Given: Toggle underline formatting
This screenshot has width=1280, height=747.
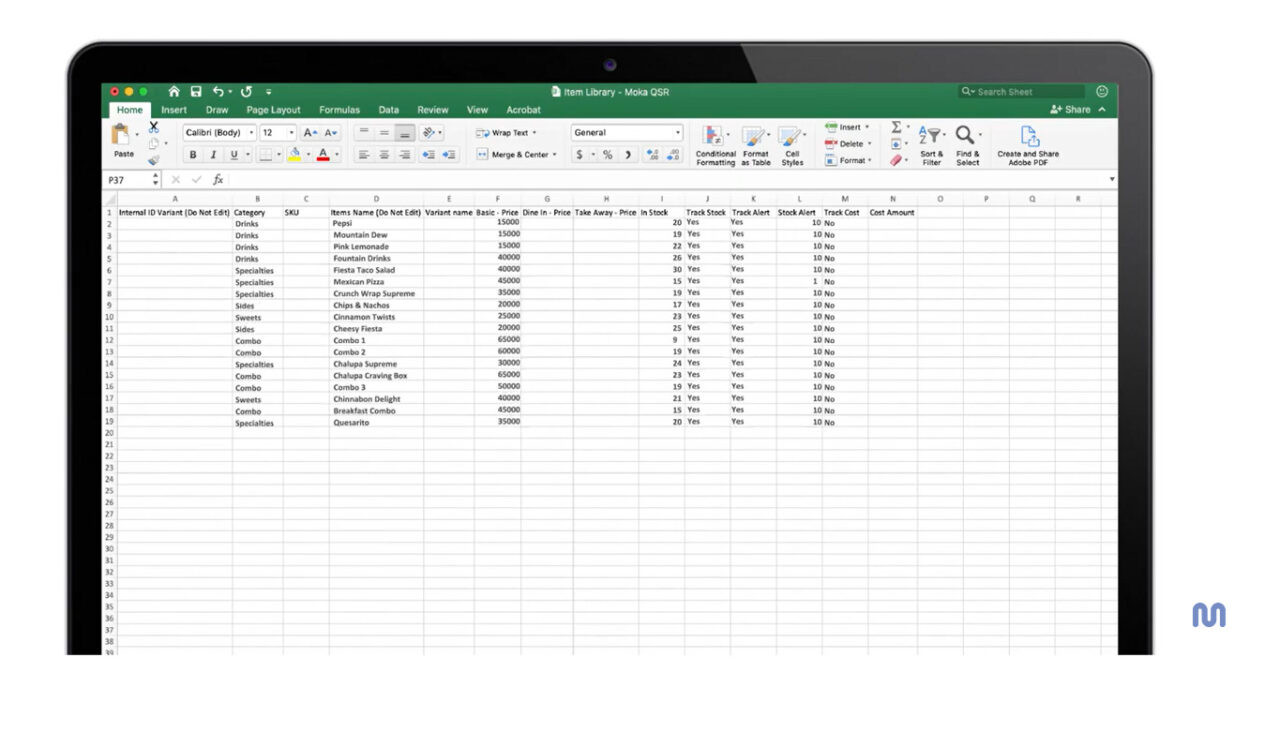Looking at the screenshot, I should click(x=234, y=155).
